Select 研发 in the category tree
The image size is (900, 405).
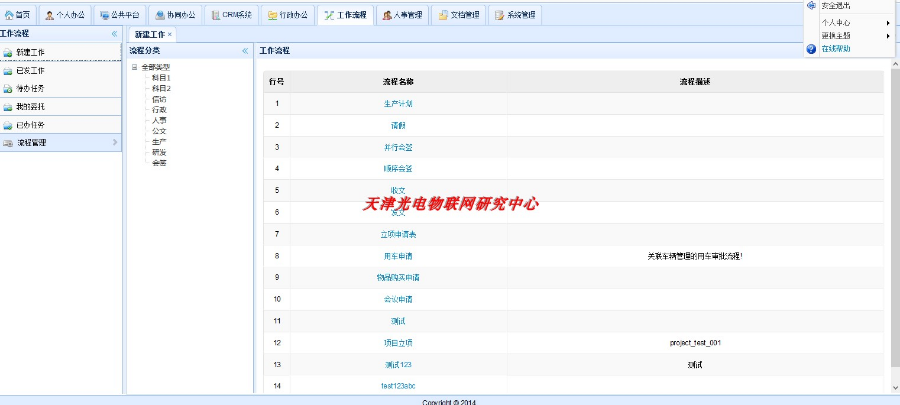(x=159, y=152)
